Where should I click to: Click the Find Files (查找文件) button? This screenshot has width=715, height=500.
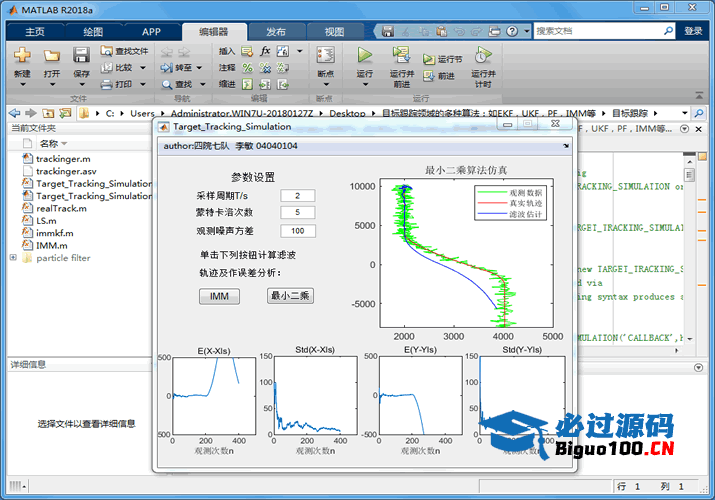point(124,51)
